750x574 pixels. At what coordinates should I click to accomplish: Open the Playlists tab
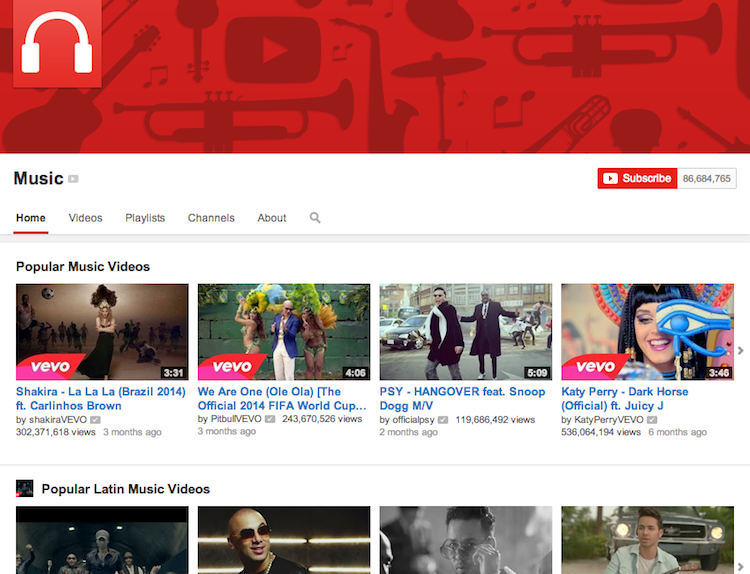point(145,218)
